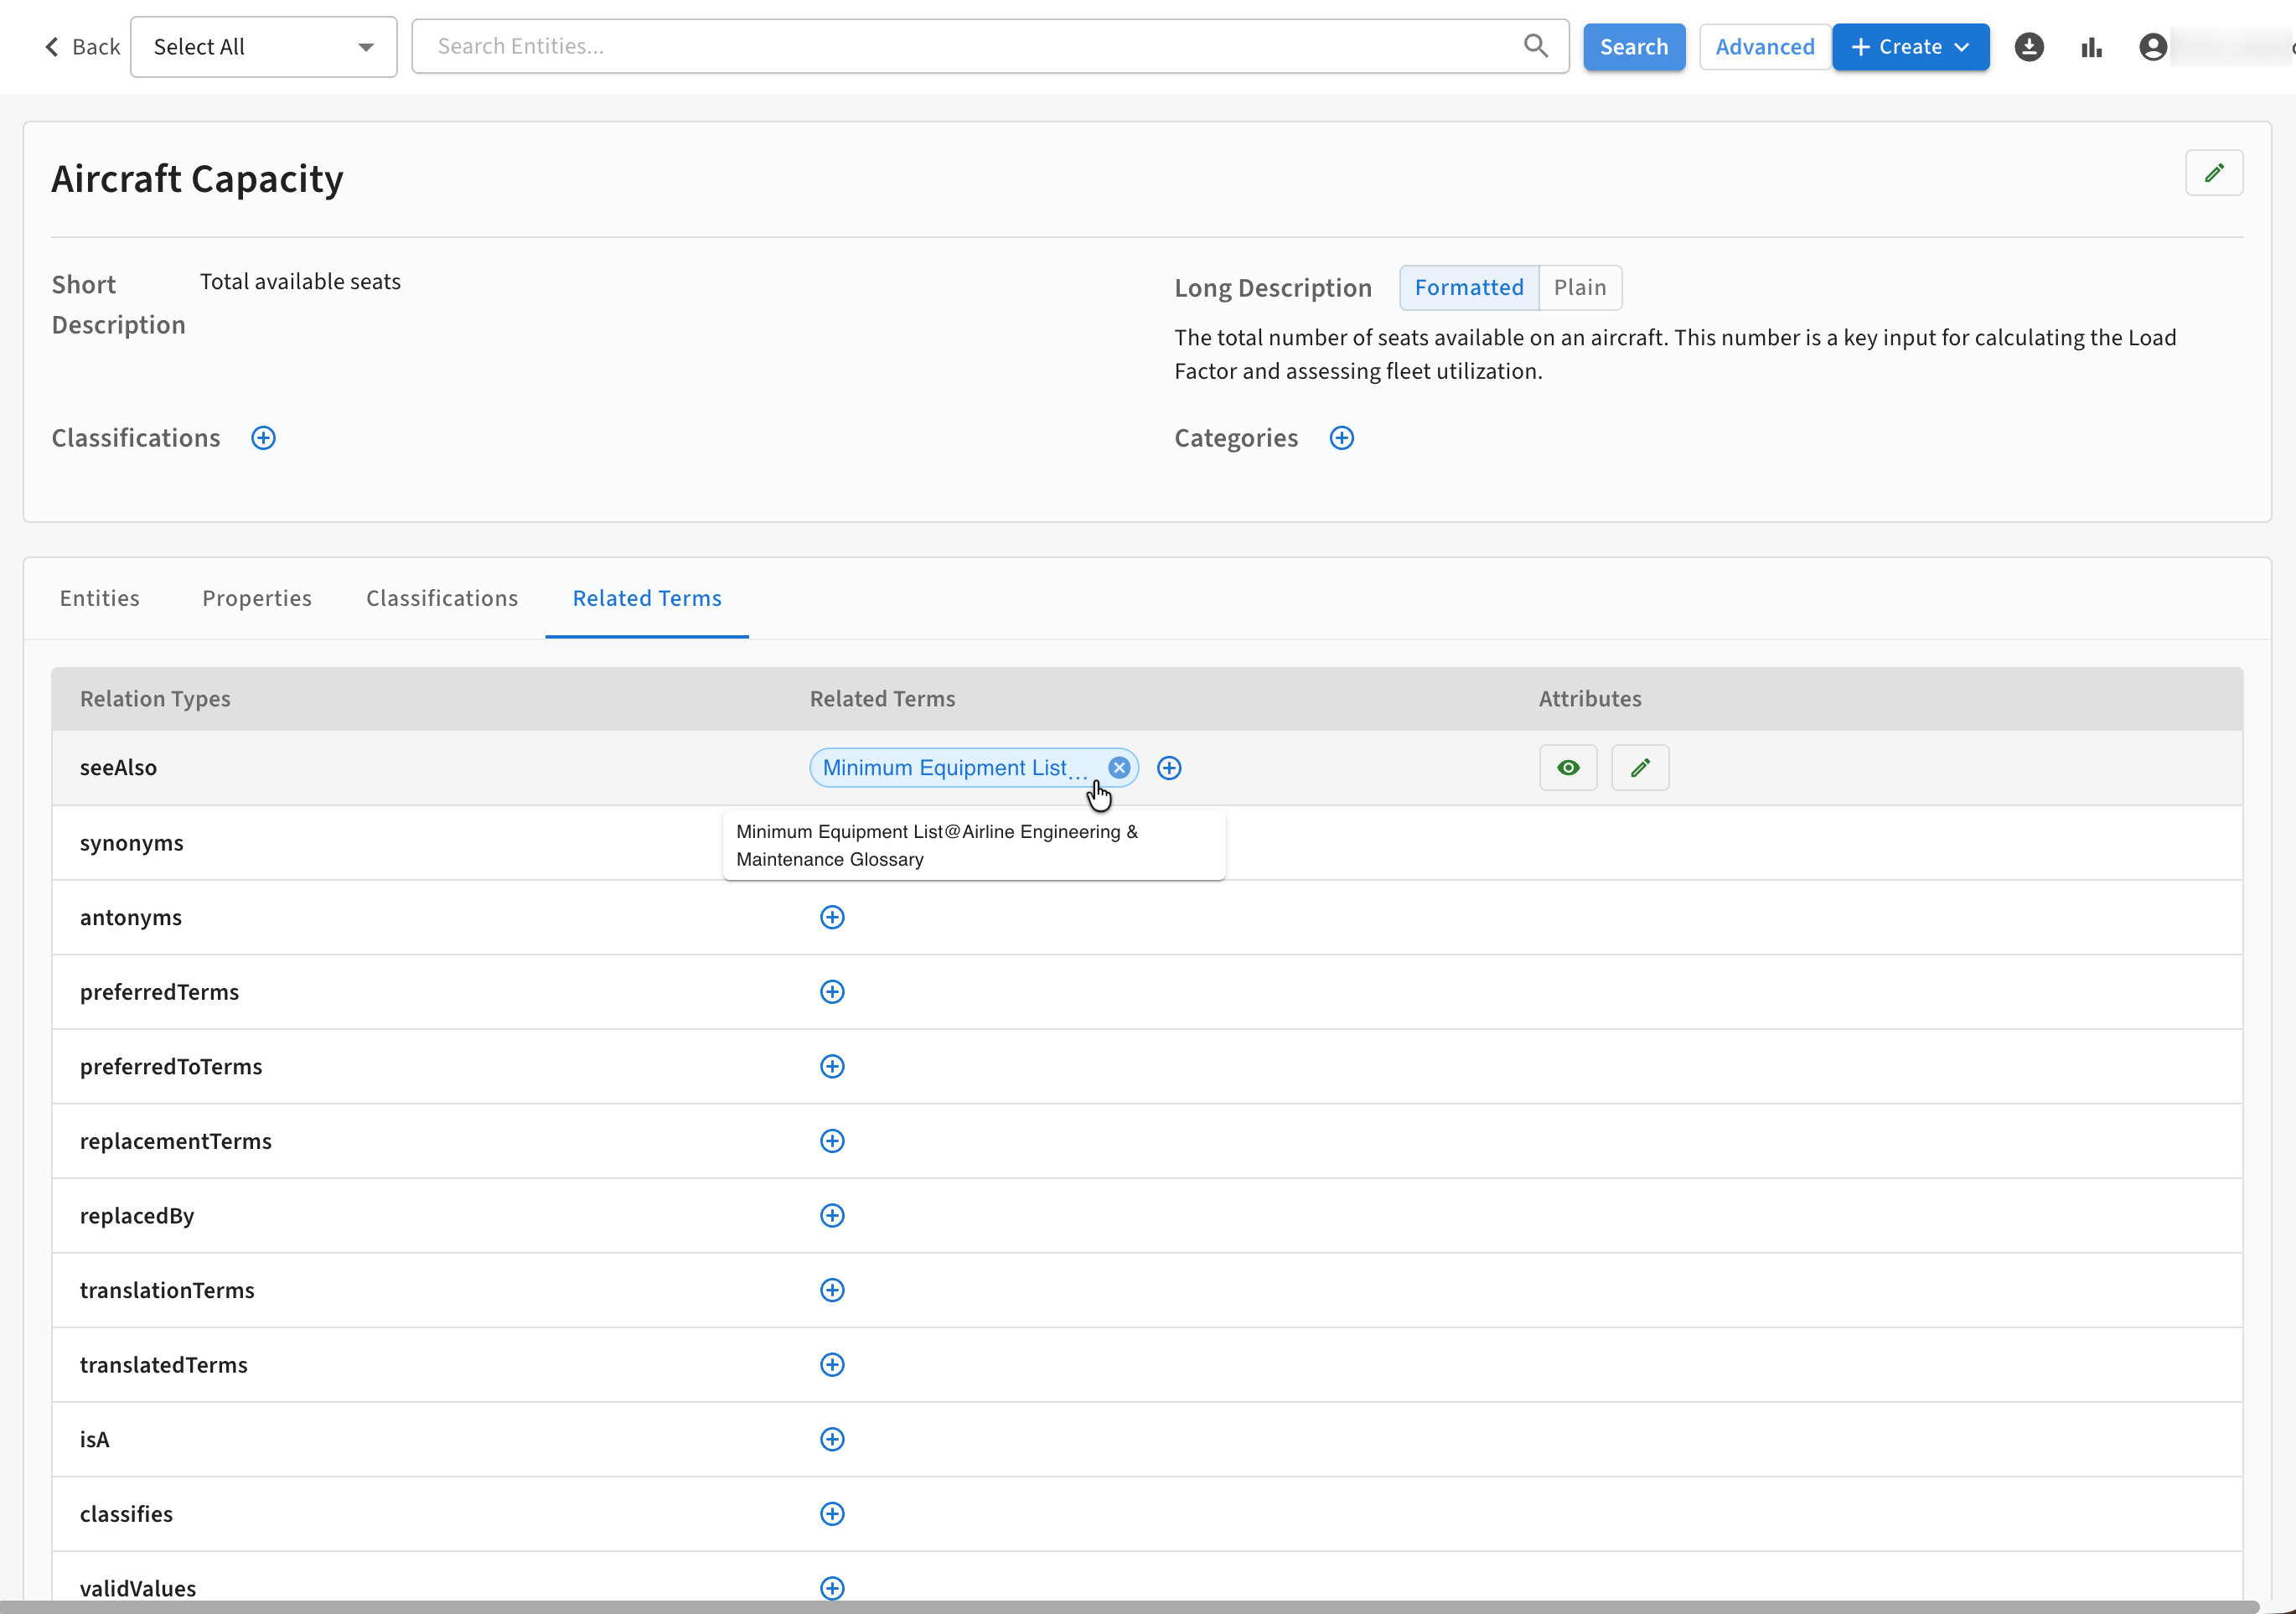Remove the Minimum Equipment List related term
Image resolution: width=2296 pixels, height=1614 pixels.
1119,767
